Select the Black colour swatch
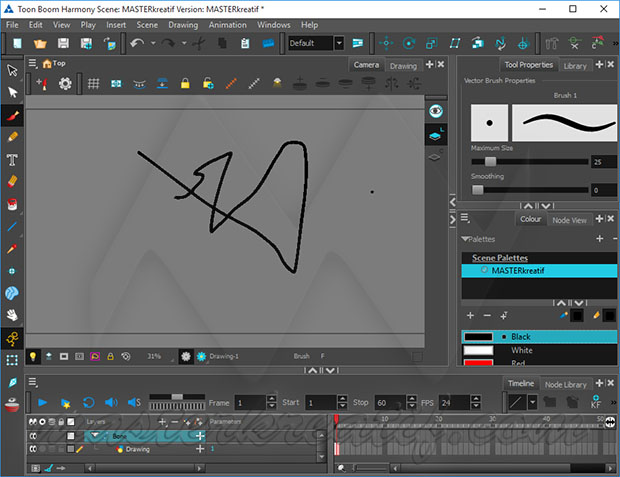This screenshot has width=620, height=477. point(539,337)
